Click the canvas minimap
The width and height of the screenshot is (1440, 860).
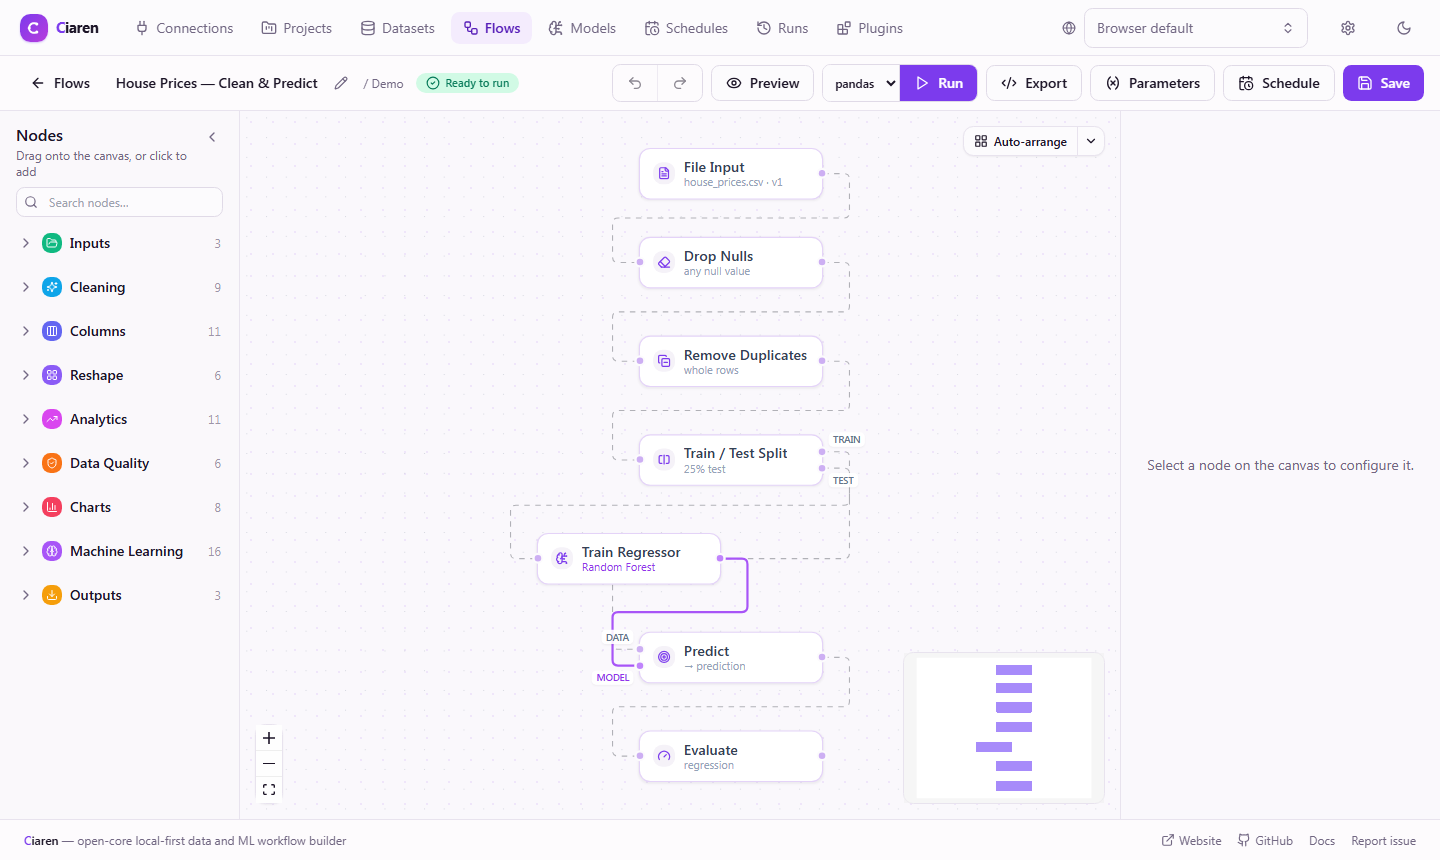(1004, 728)
